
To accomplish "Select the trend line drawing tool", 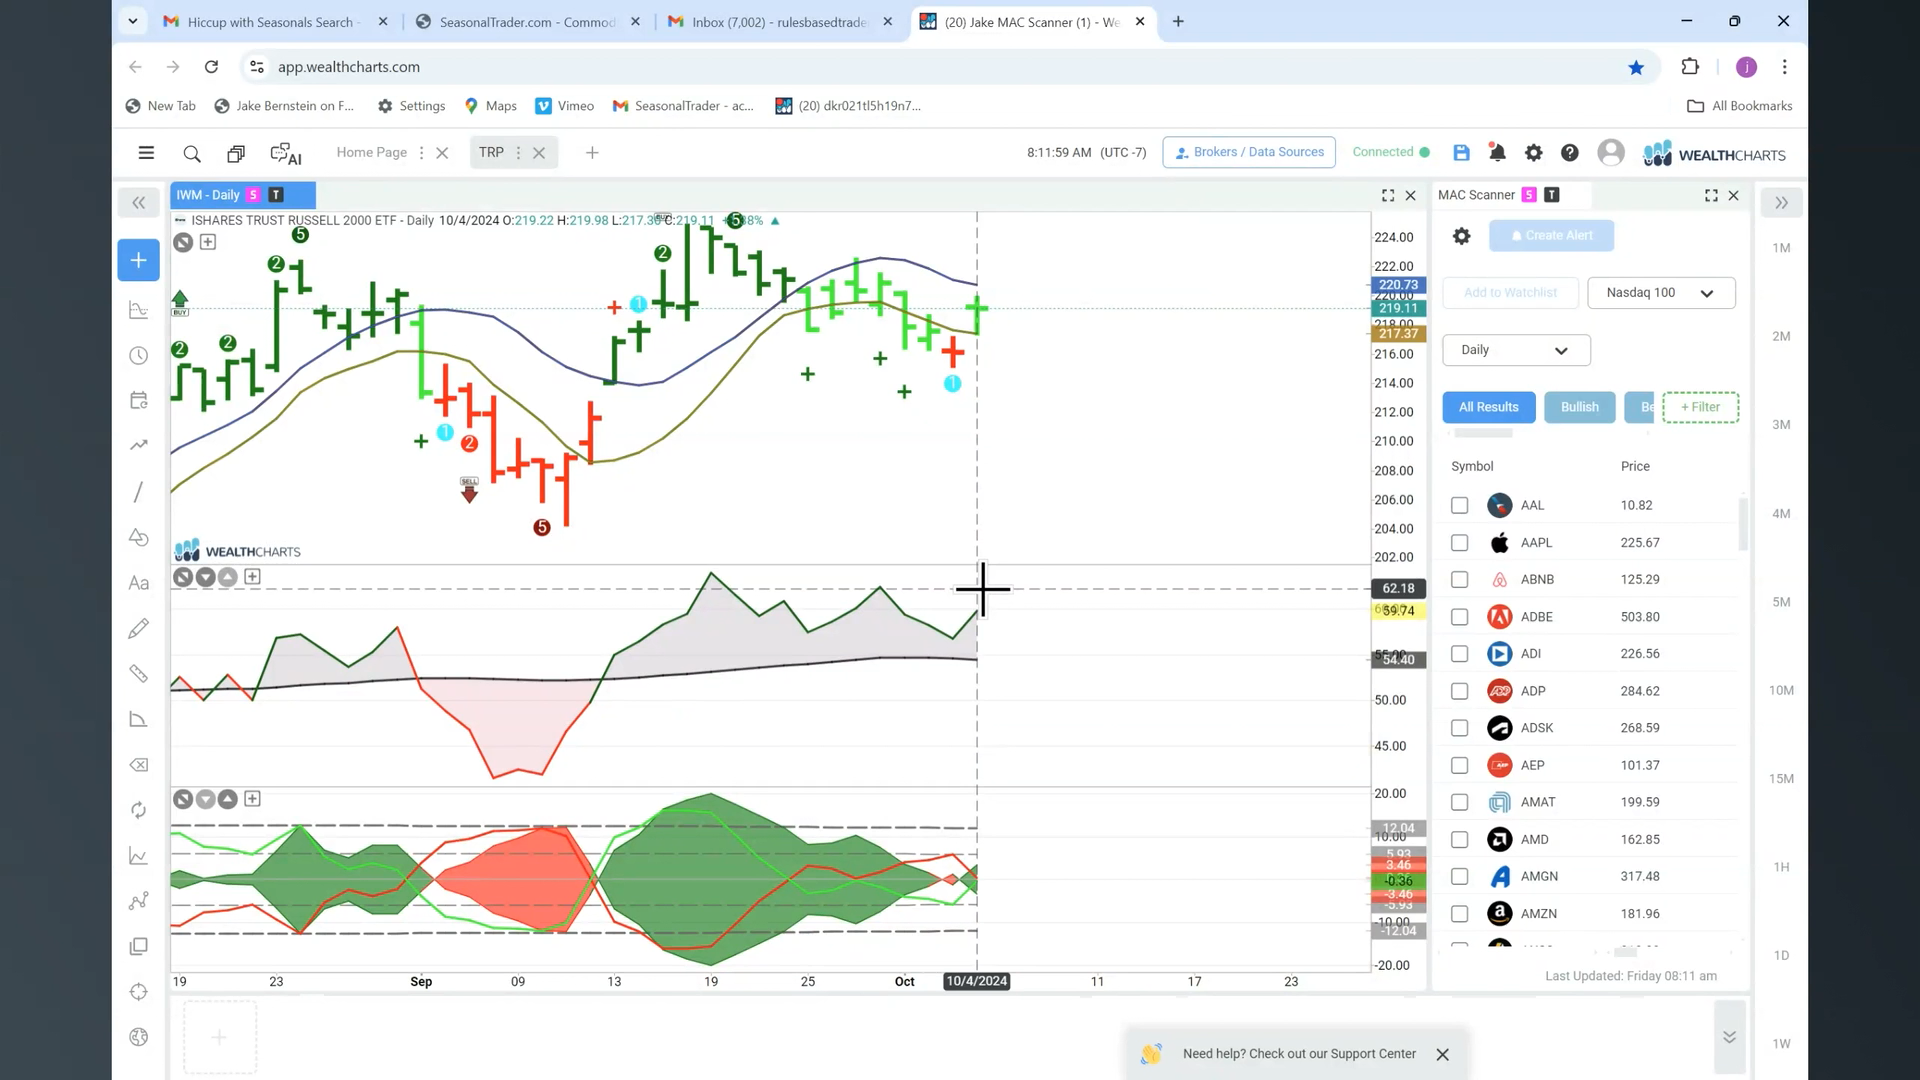I will tap(139, 492).
